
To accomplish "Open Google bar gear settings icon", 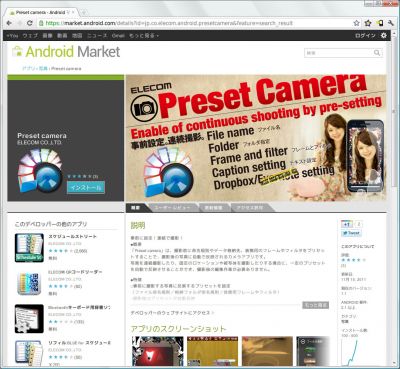I will click(x=384, y=35).
